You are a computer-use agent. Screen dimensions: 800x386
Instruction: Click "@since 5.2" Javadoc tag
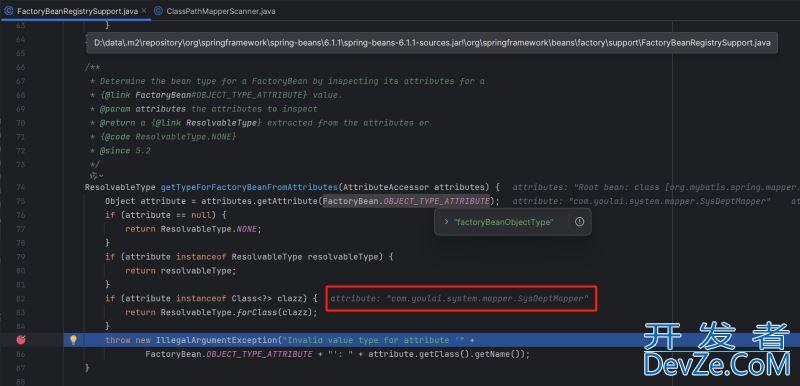(x=125, y=150)
